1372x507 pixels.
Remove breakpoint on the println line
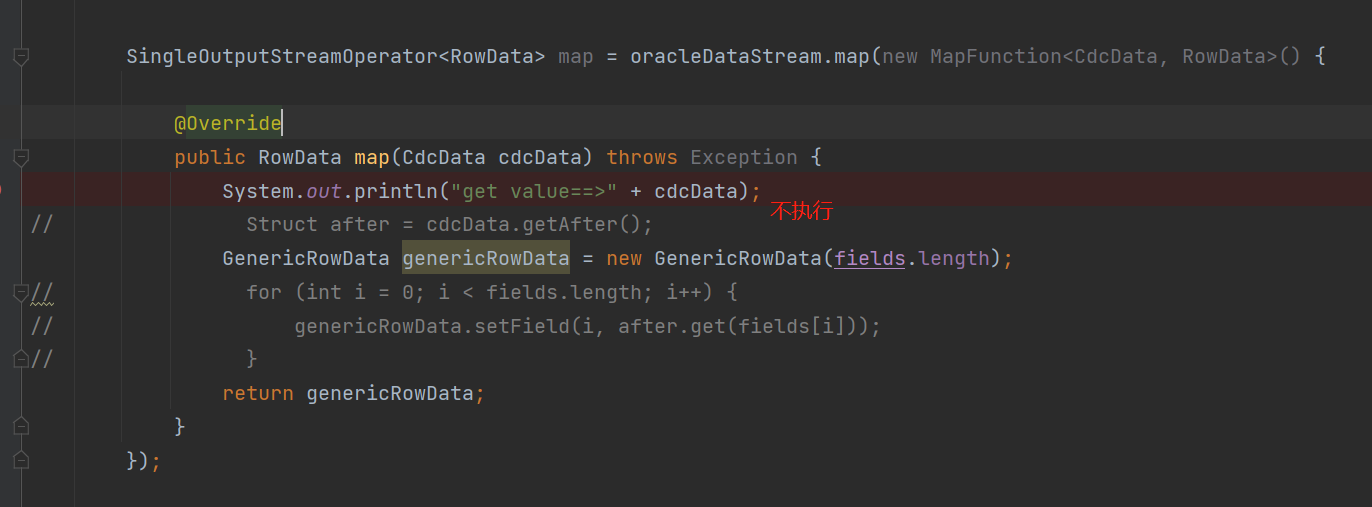(x=3, y=191)
